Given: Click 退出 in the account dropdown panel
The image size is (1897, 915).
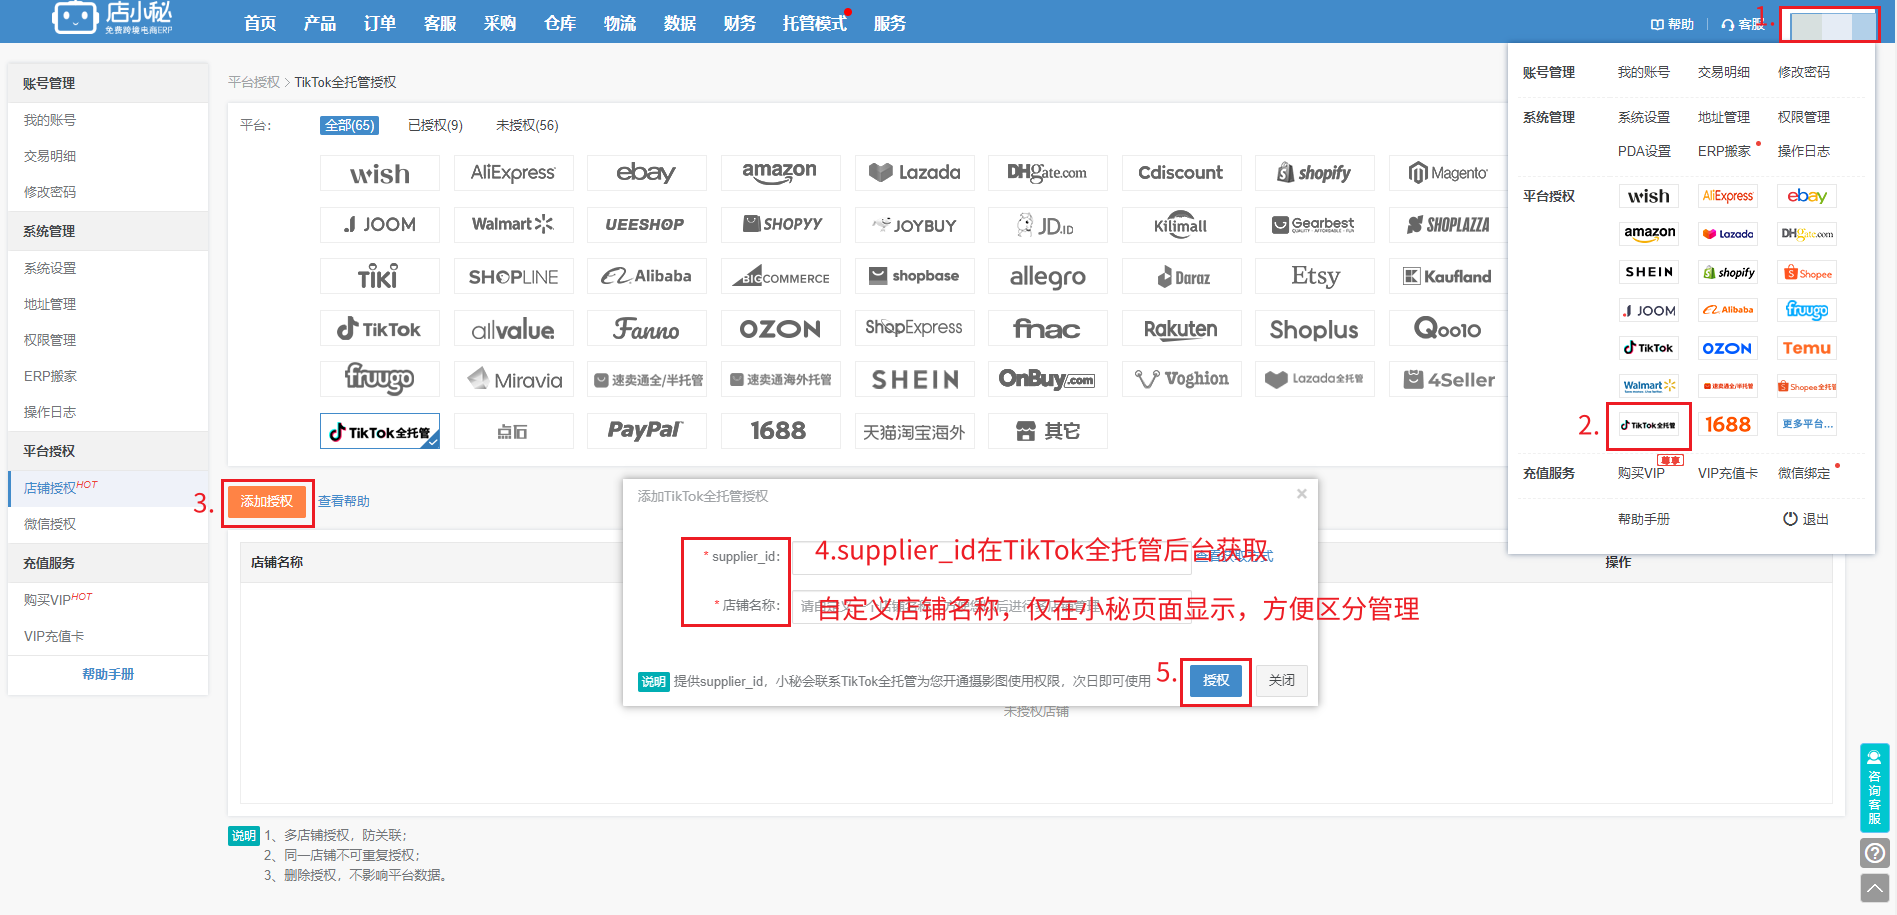Looking at the screenshot, I should 1806,519.
